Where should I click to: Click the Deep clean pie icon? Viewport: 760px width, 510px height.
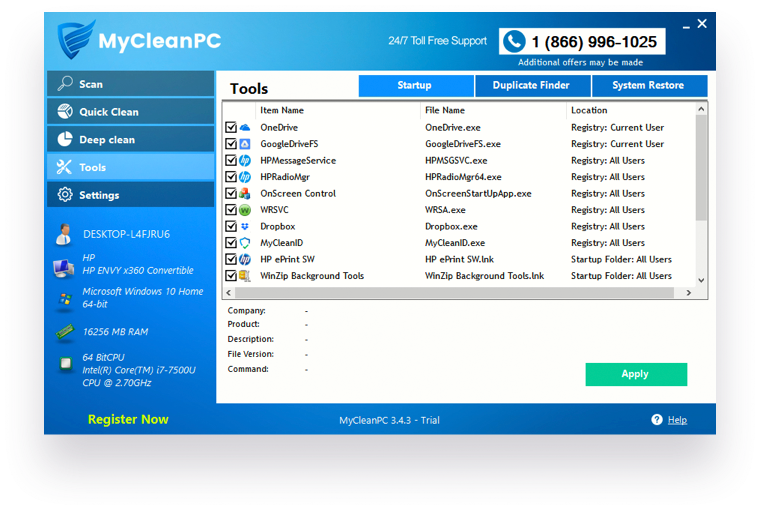coord(65,139)
